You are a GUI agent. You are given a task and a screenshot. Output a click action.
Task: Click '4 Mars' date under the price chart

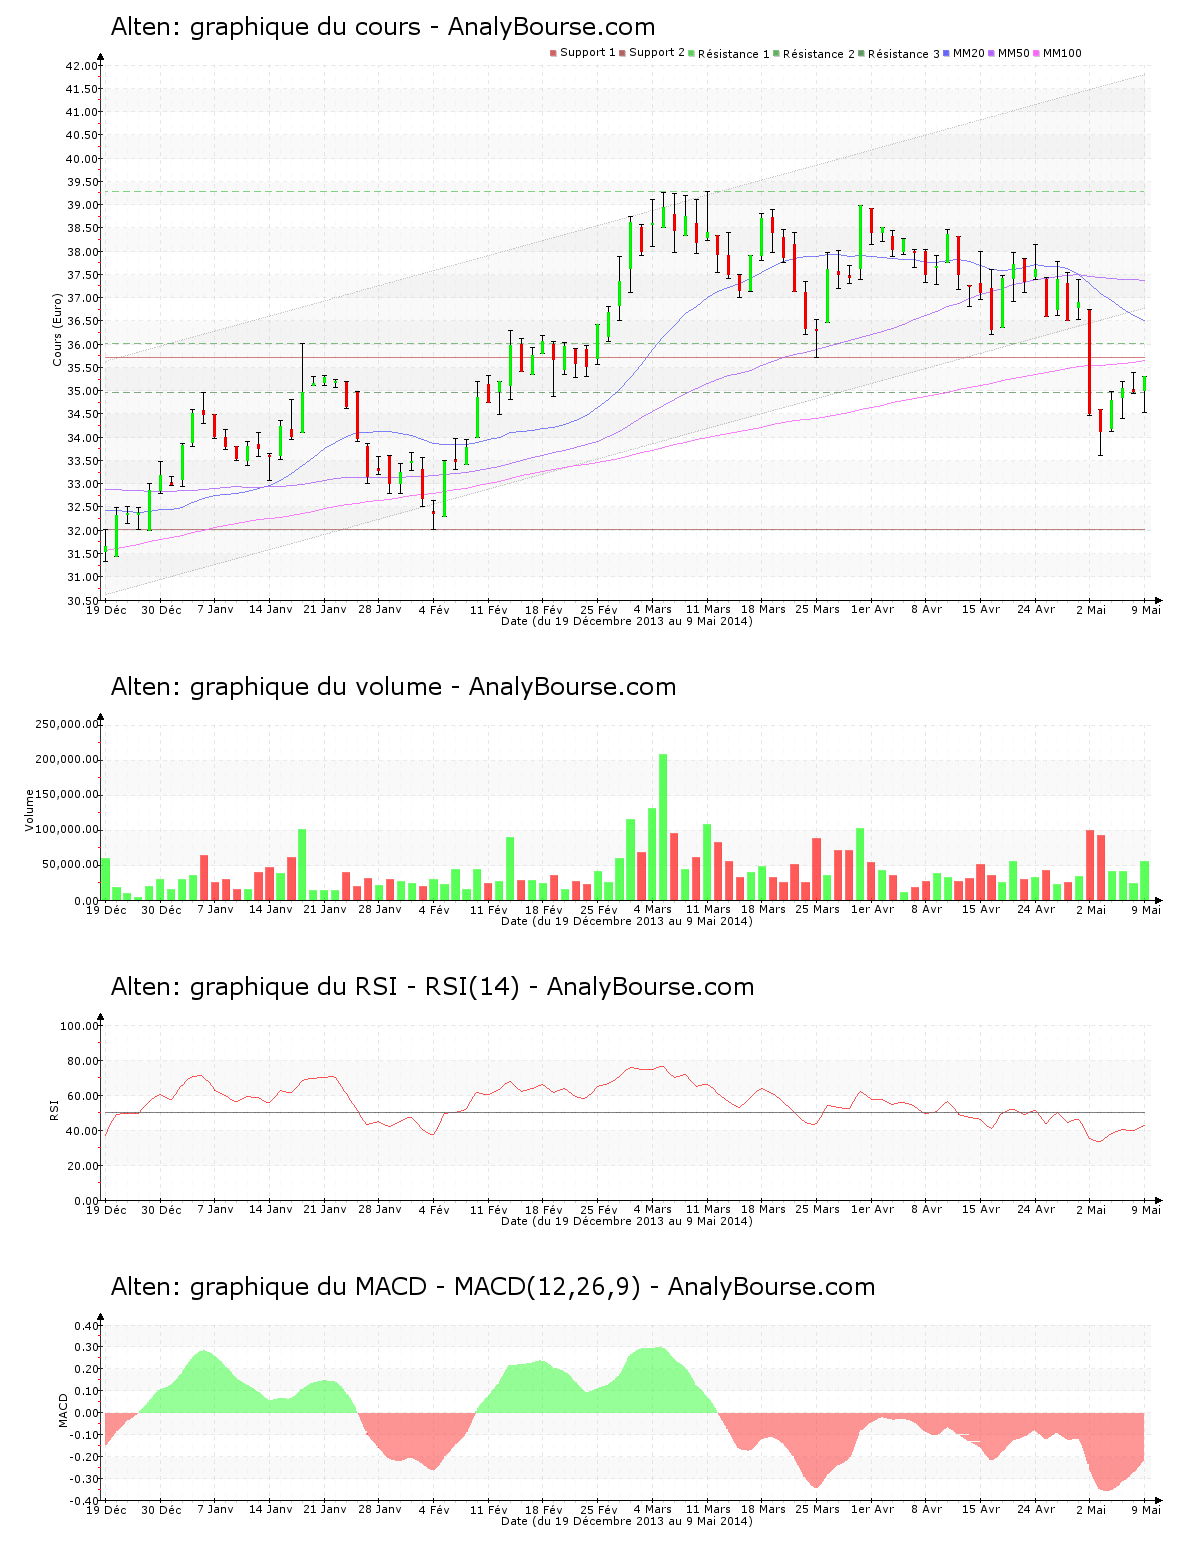pos(653,609)
